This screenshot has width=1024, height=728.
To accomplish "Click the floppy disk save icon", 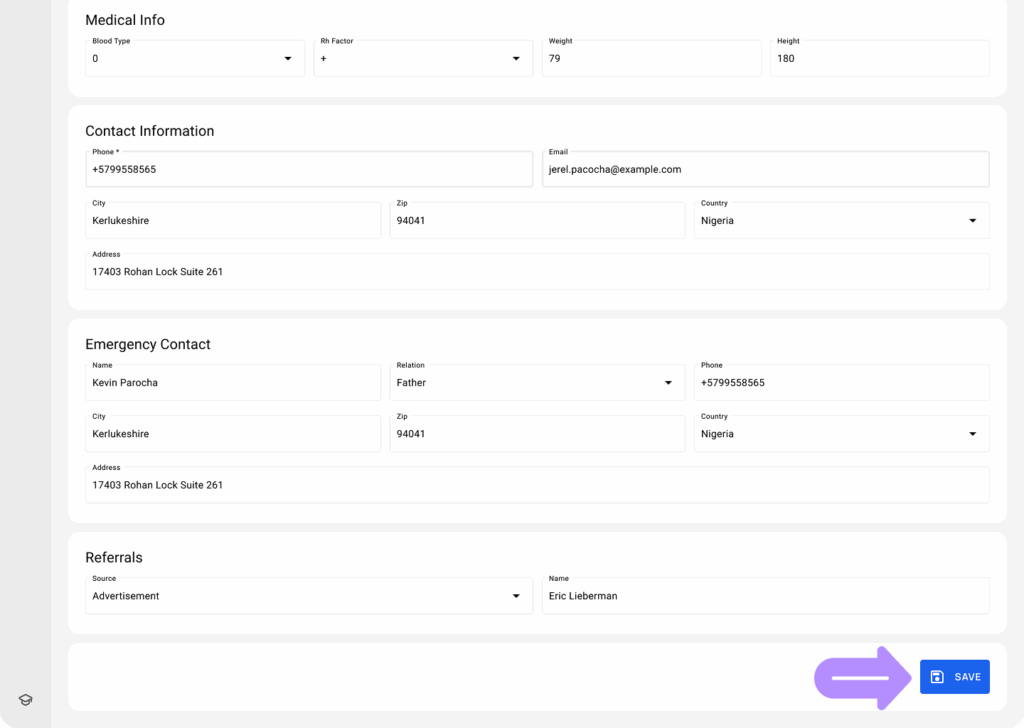I will pyautogui.click(x=935, y=676).
